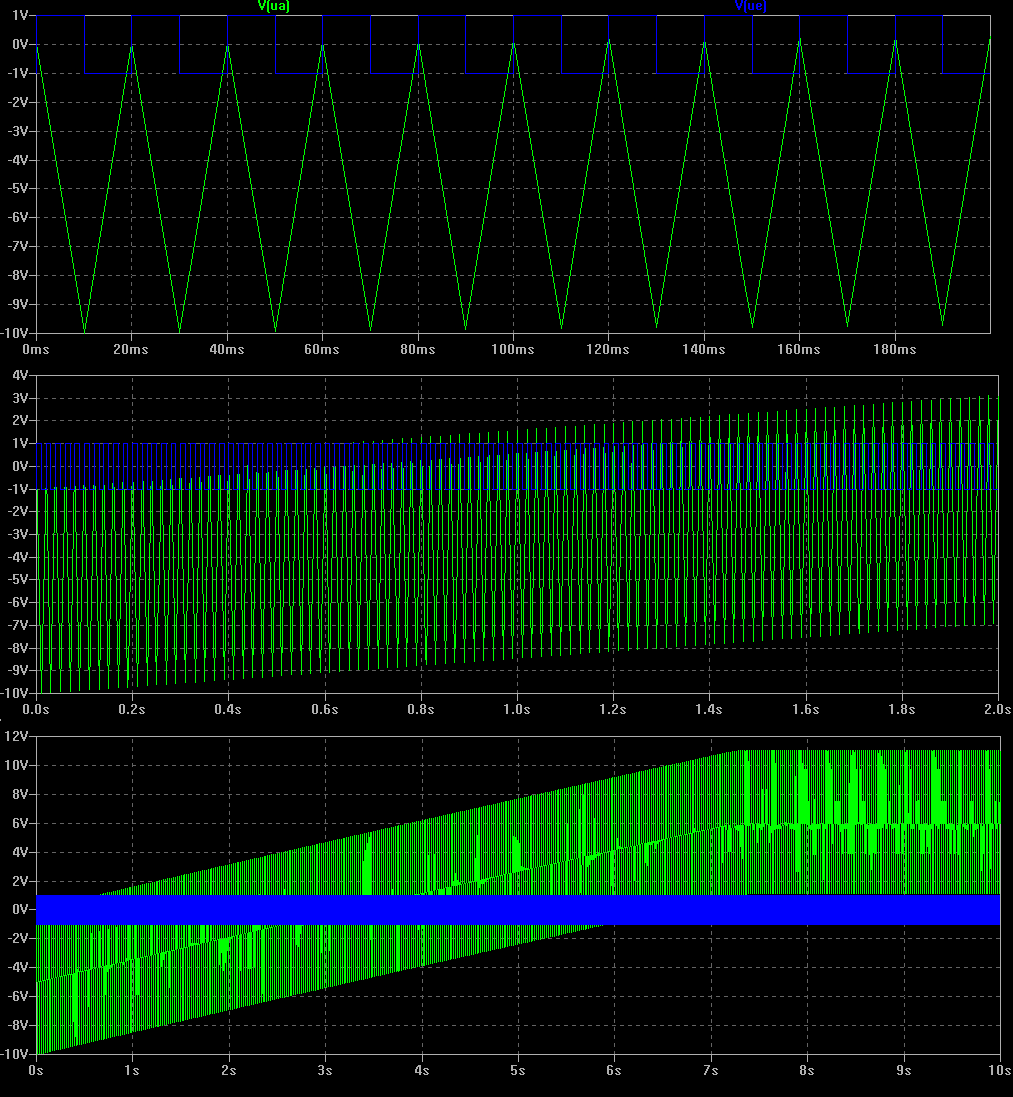Screen dimensions: 1013x1097
Task: Click the 60ms time axis label
Action: [x=322, y=349]
